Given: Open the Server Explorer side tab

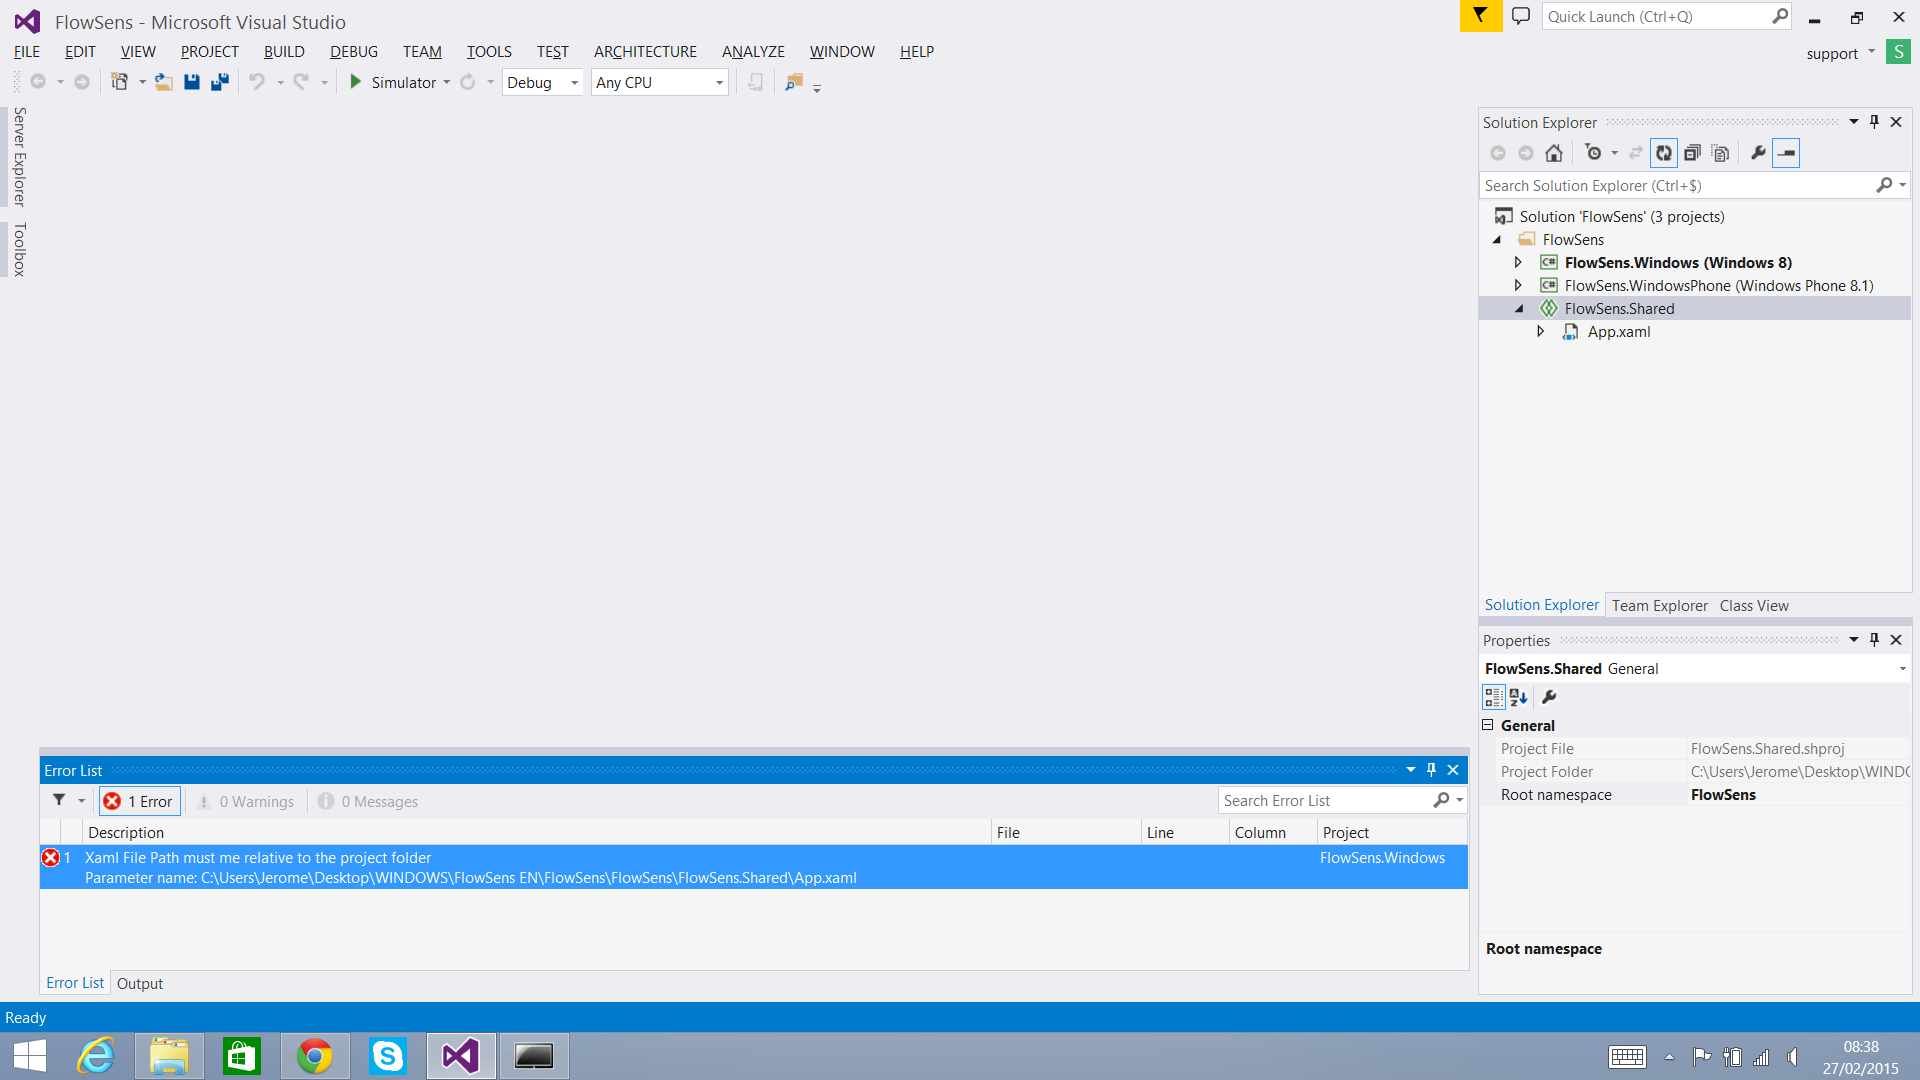Looking at the screenshot, I should (19, 156).
